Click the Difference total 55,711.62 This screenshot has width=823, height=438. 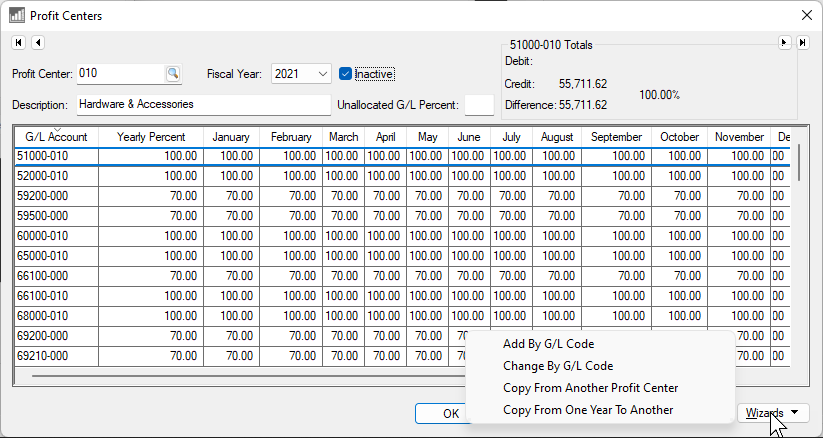583,105
